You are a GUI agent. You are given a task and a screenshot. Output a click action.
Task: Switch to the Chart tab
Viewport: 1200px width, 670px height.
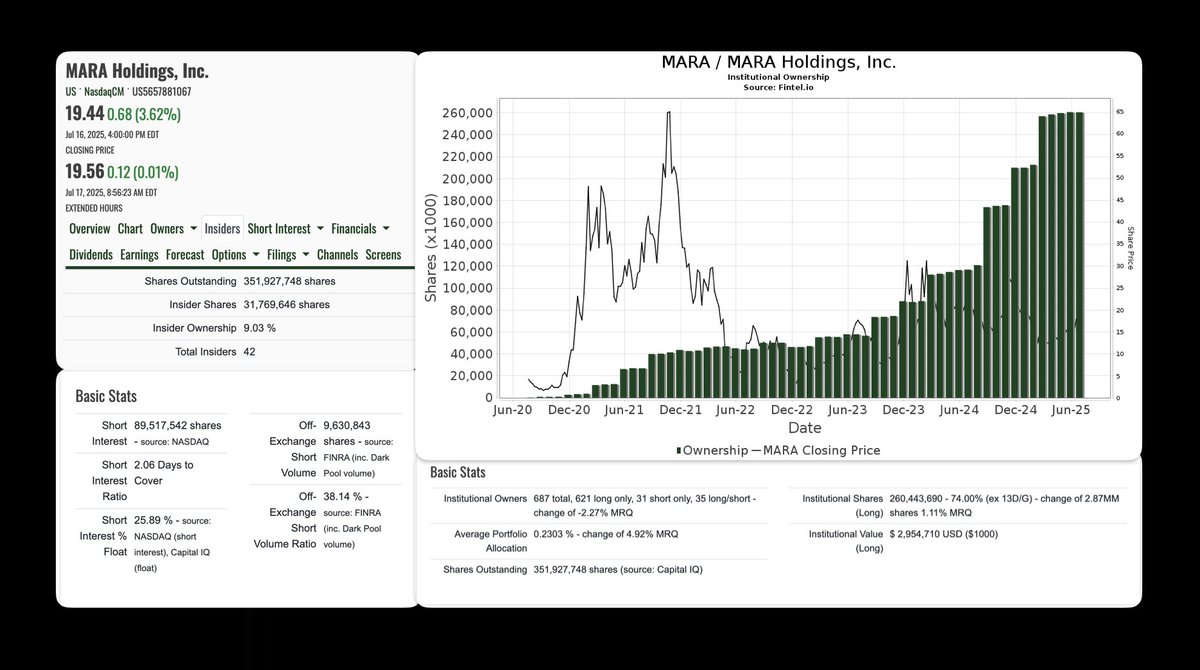[x=131, y=229]
